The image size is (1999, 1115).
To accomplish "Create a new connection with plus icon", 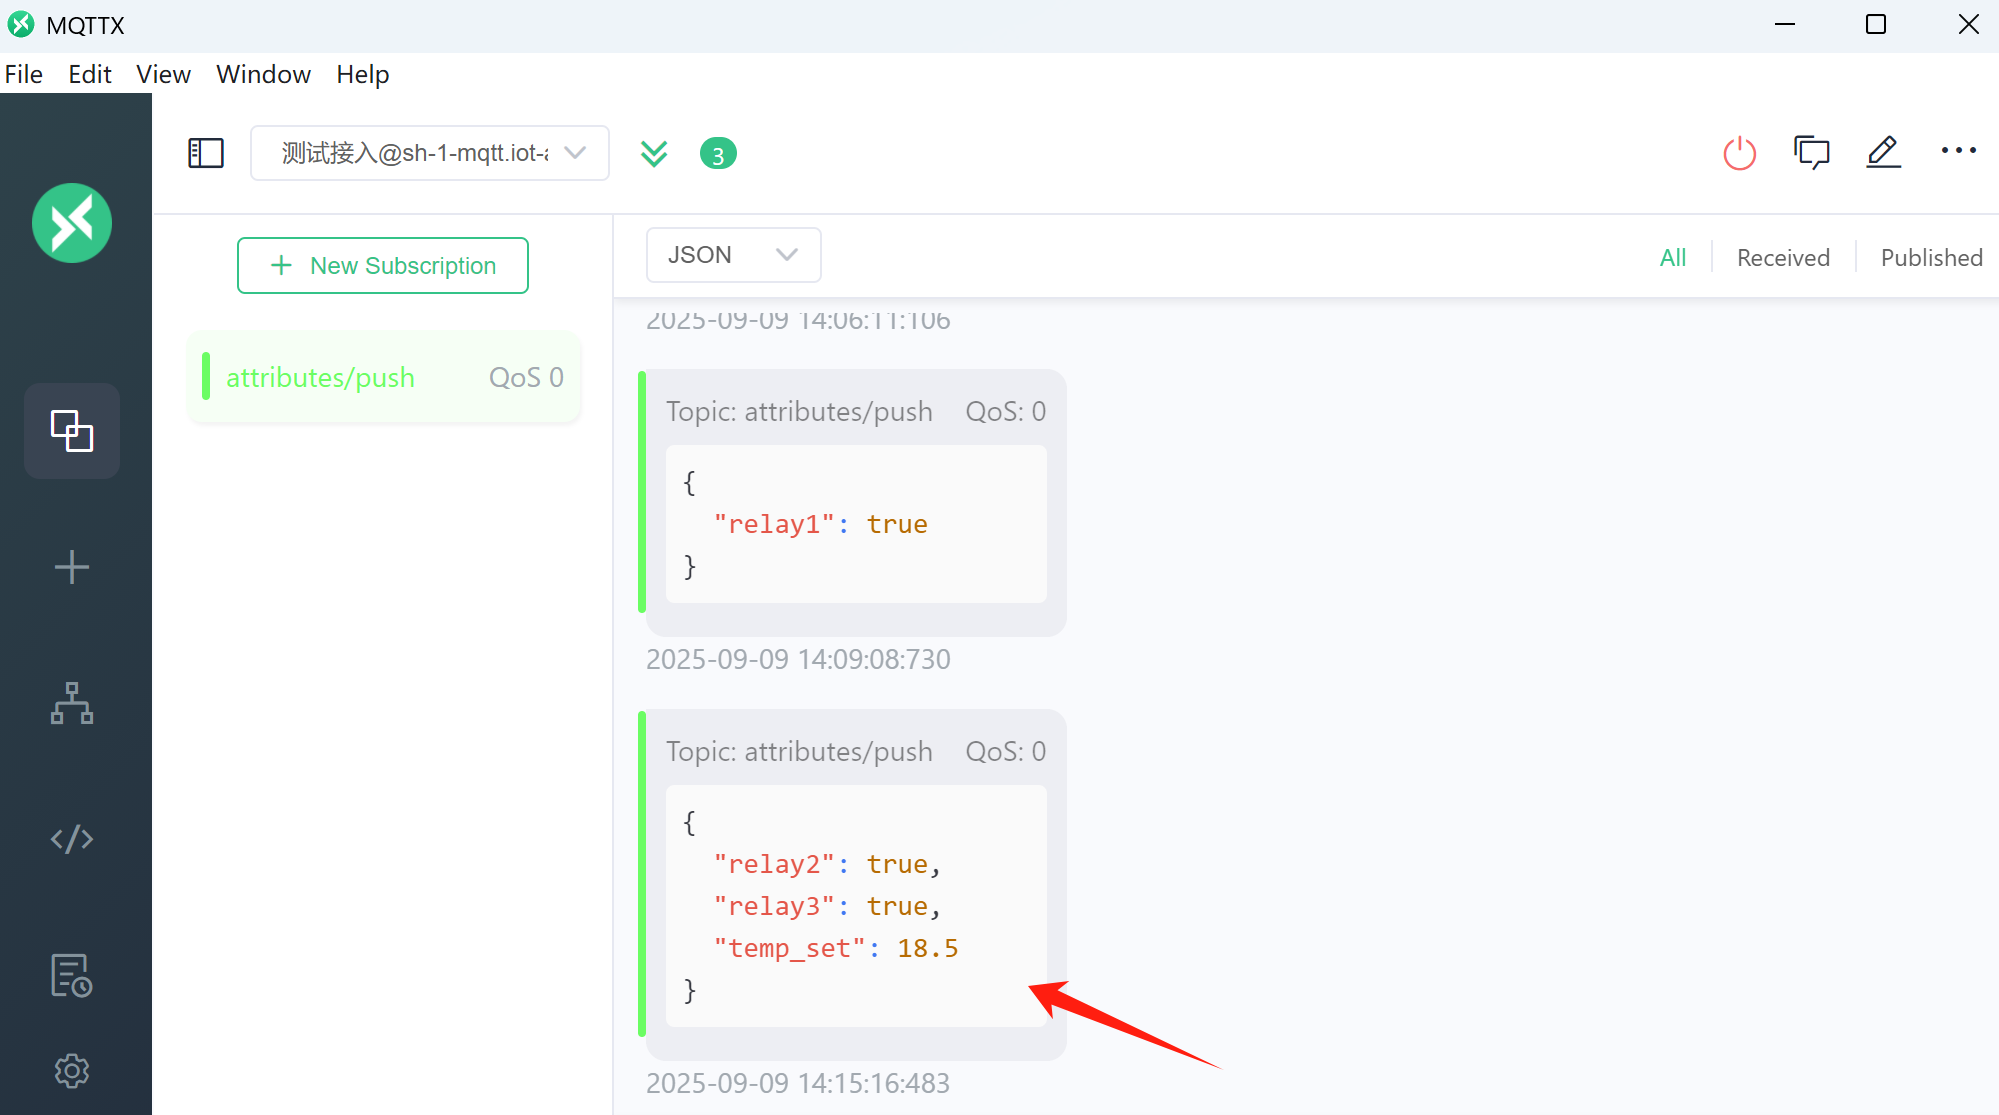I will coord(72,567).
